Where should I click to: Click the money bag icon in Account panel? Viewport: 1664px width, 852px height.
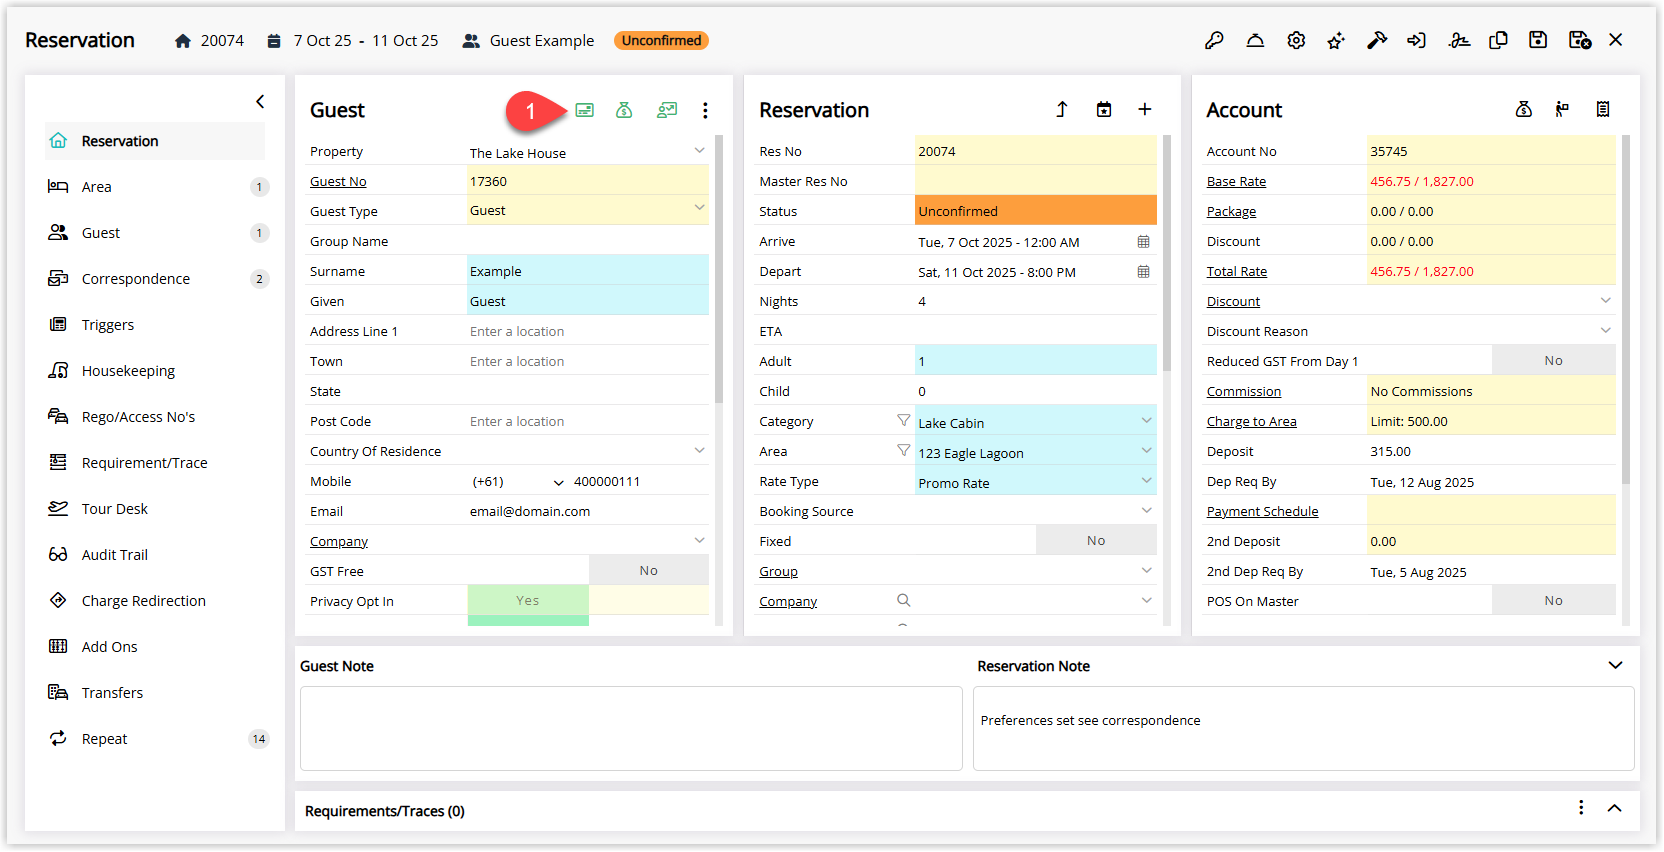1524,109
